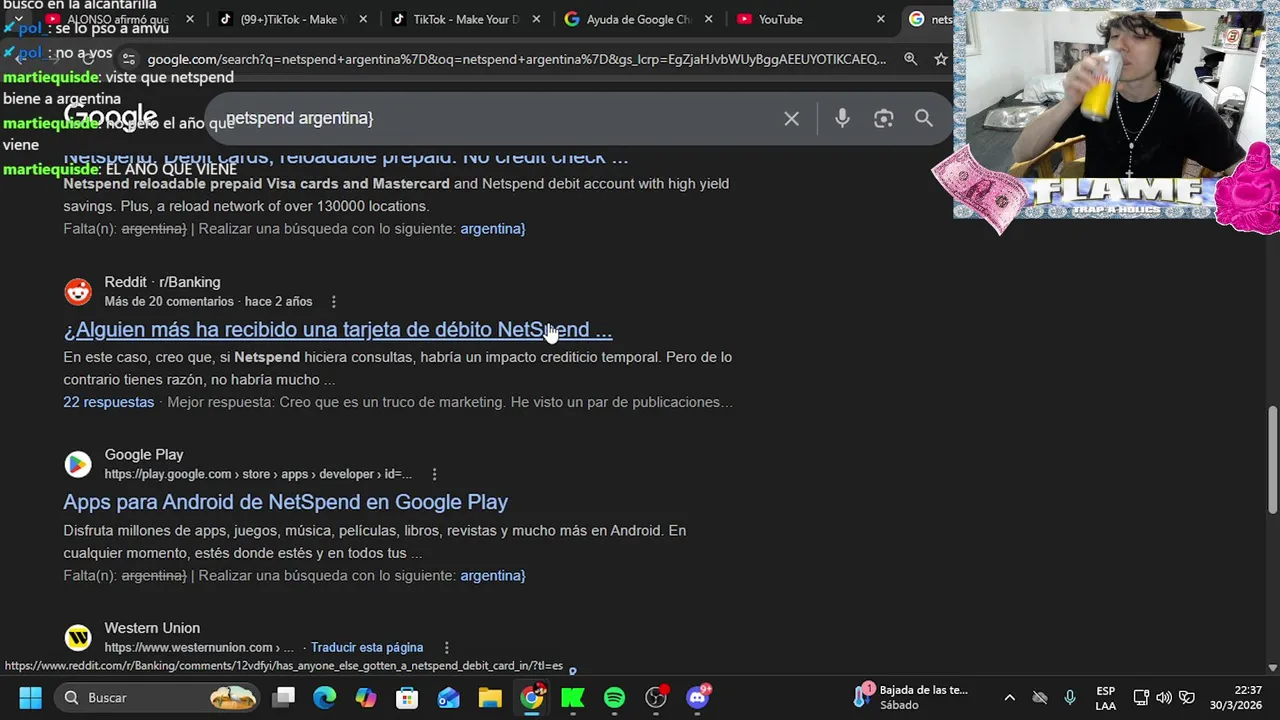Open volume control in system tray
This screenshot has width=1280, height=720.
(1164, 697)
